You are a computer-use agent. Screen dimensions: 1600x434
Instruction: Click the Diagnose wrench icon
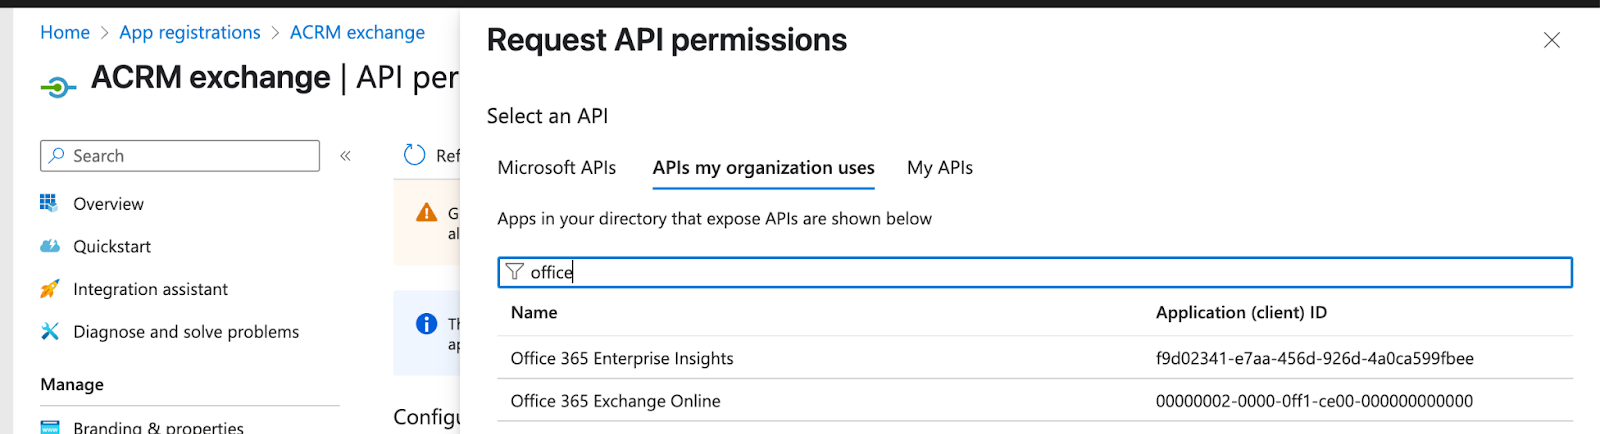click(x=50, y=331)
